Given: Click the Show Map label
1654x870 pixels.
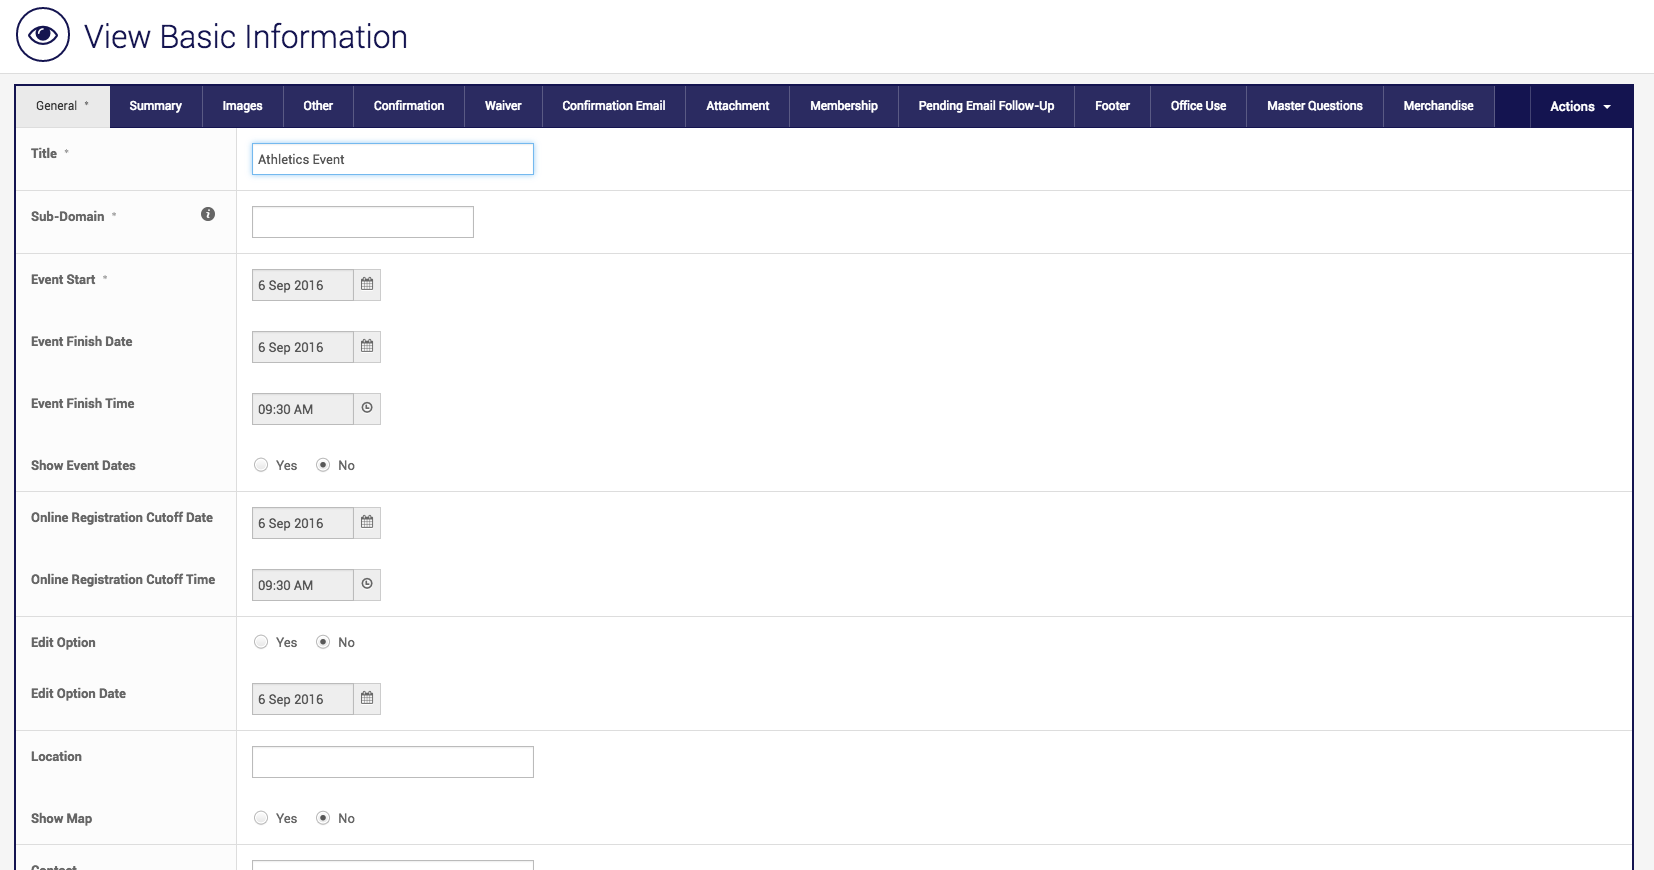Looking at the screenshot, I should point(61,818).
